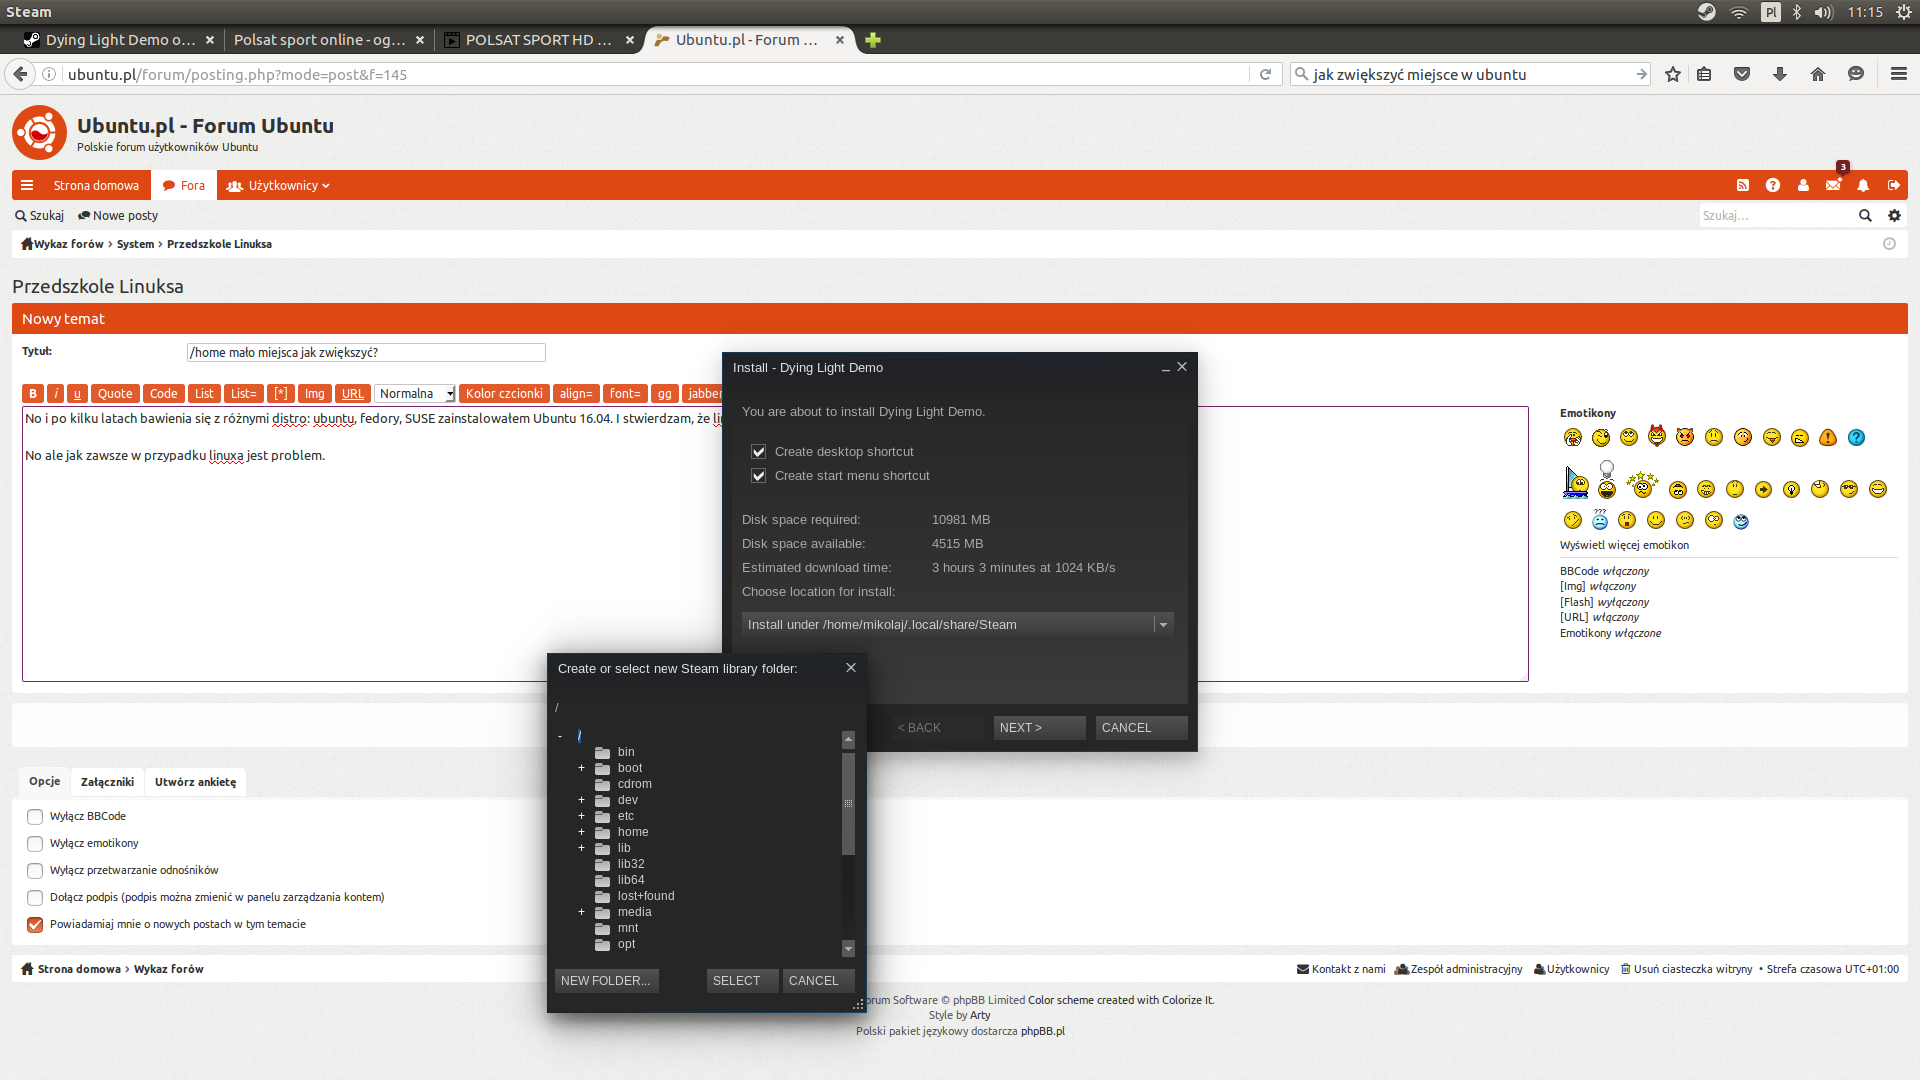Click CANCEL in Steam install dialog

coord(1141,728)
